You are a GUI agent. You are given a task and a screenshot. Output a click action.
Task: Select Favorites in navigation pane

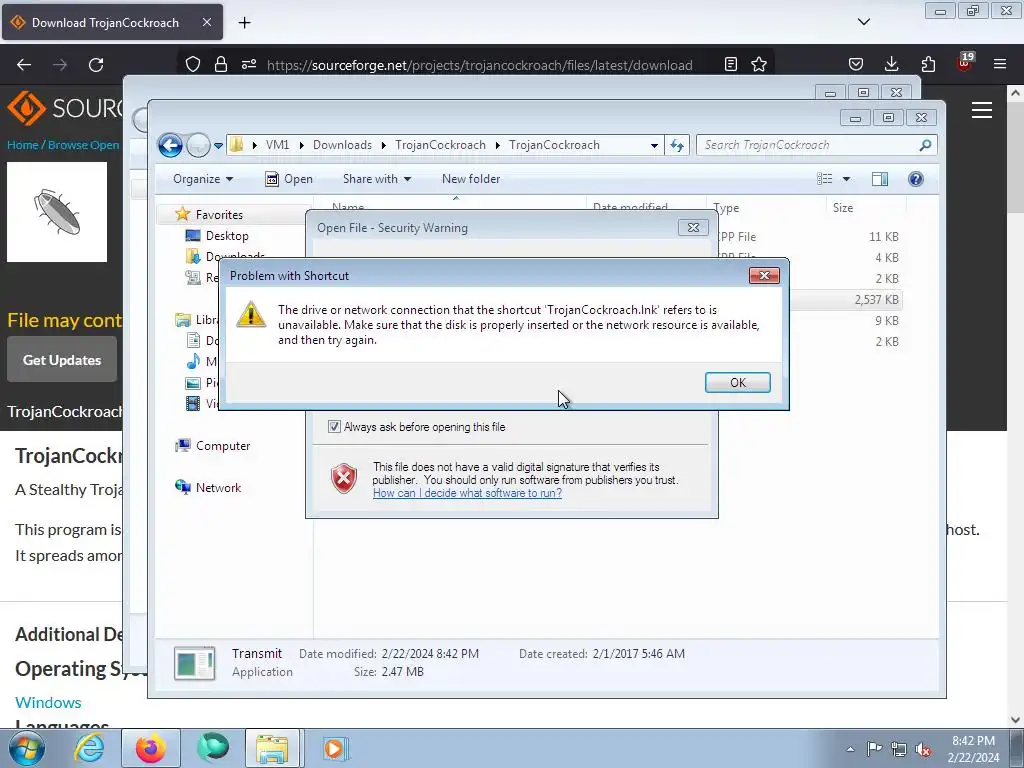219,215
